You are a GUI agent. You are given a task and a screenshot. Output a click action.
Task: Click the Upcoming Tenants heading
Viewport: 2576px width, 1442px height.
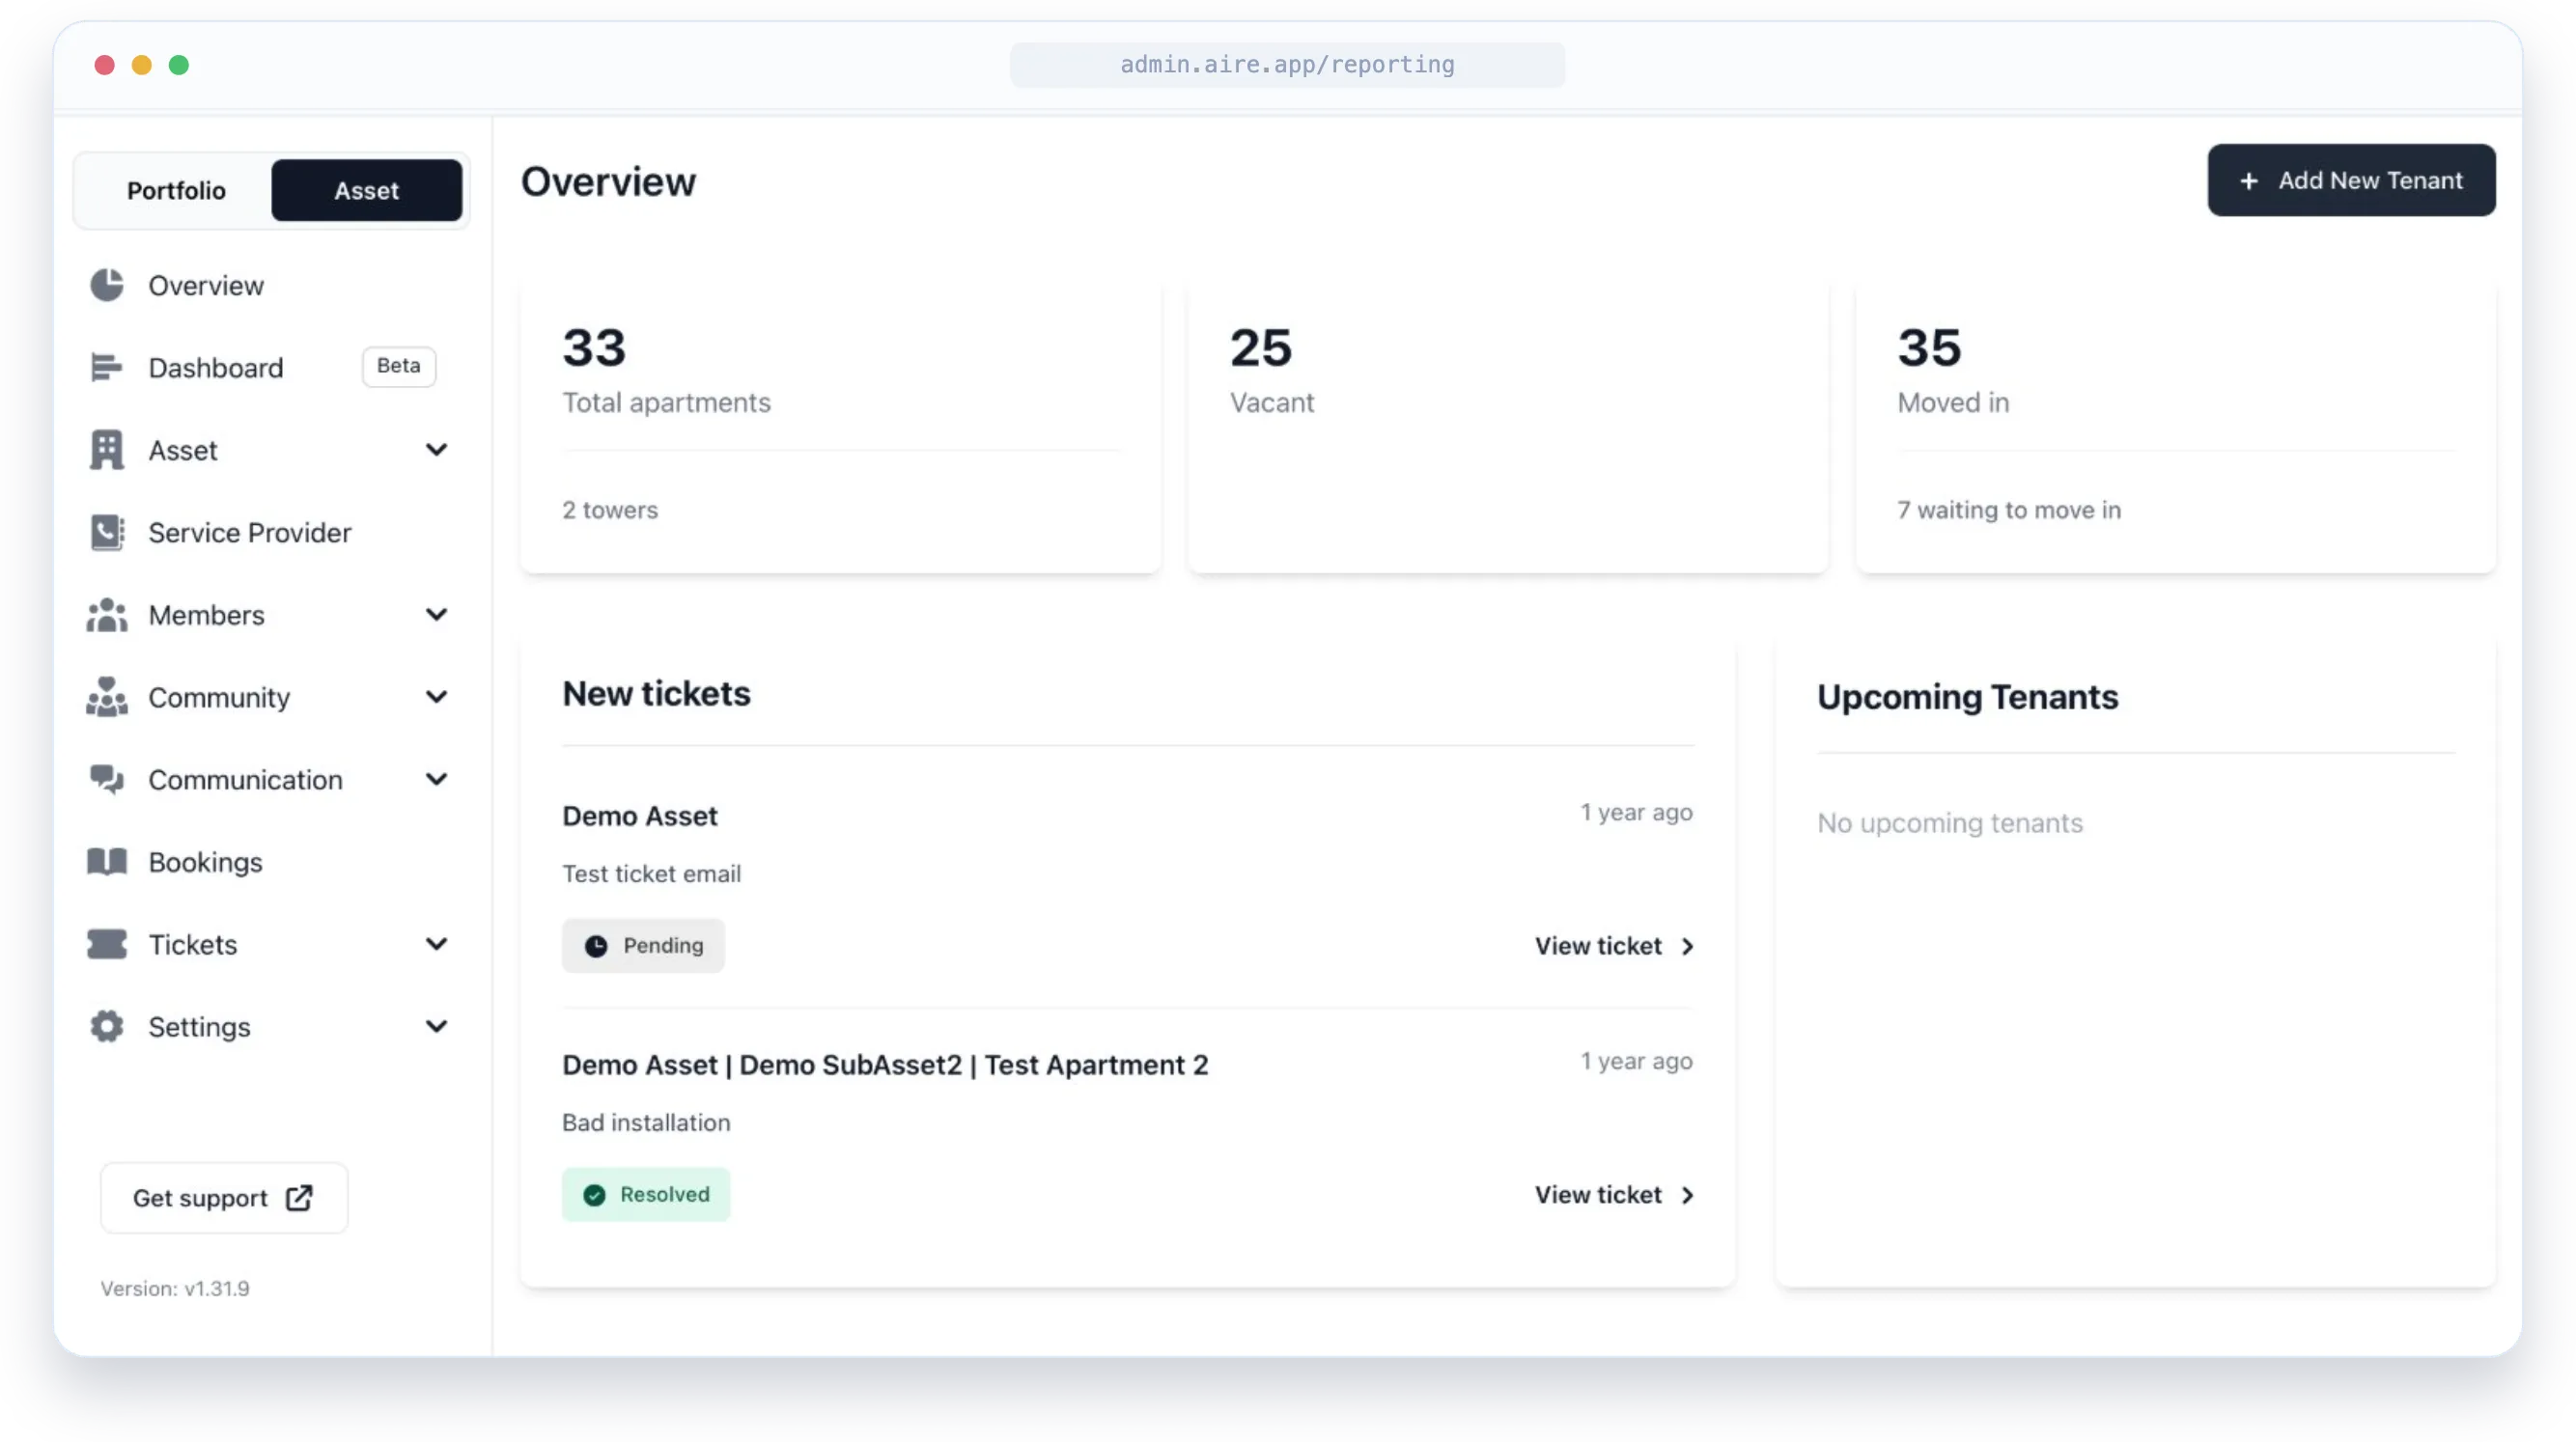(1967, 697)
